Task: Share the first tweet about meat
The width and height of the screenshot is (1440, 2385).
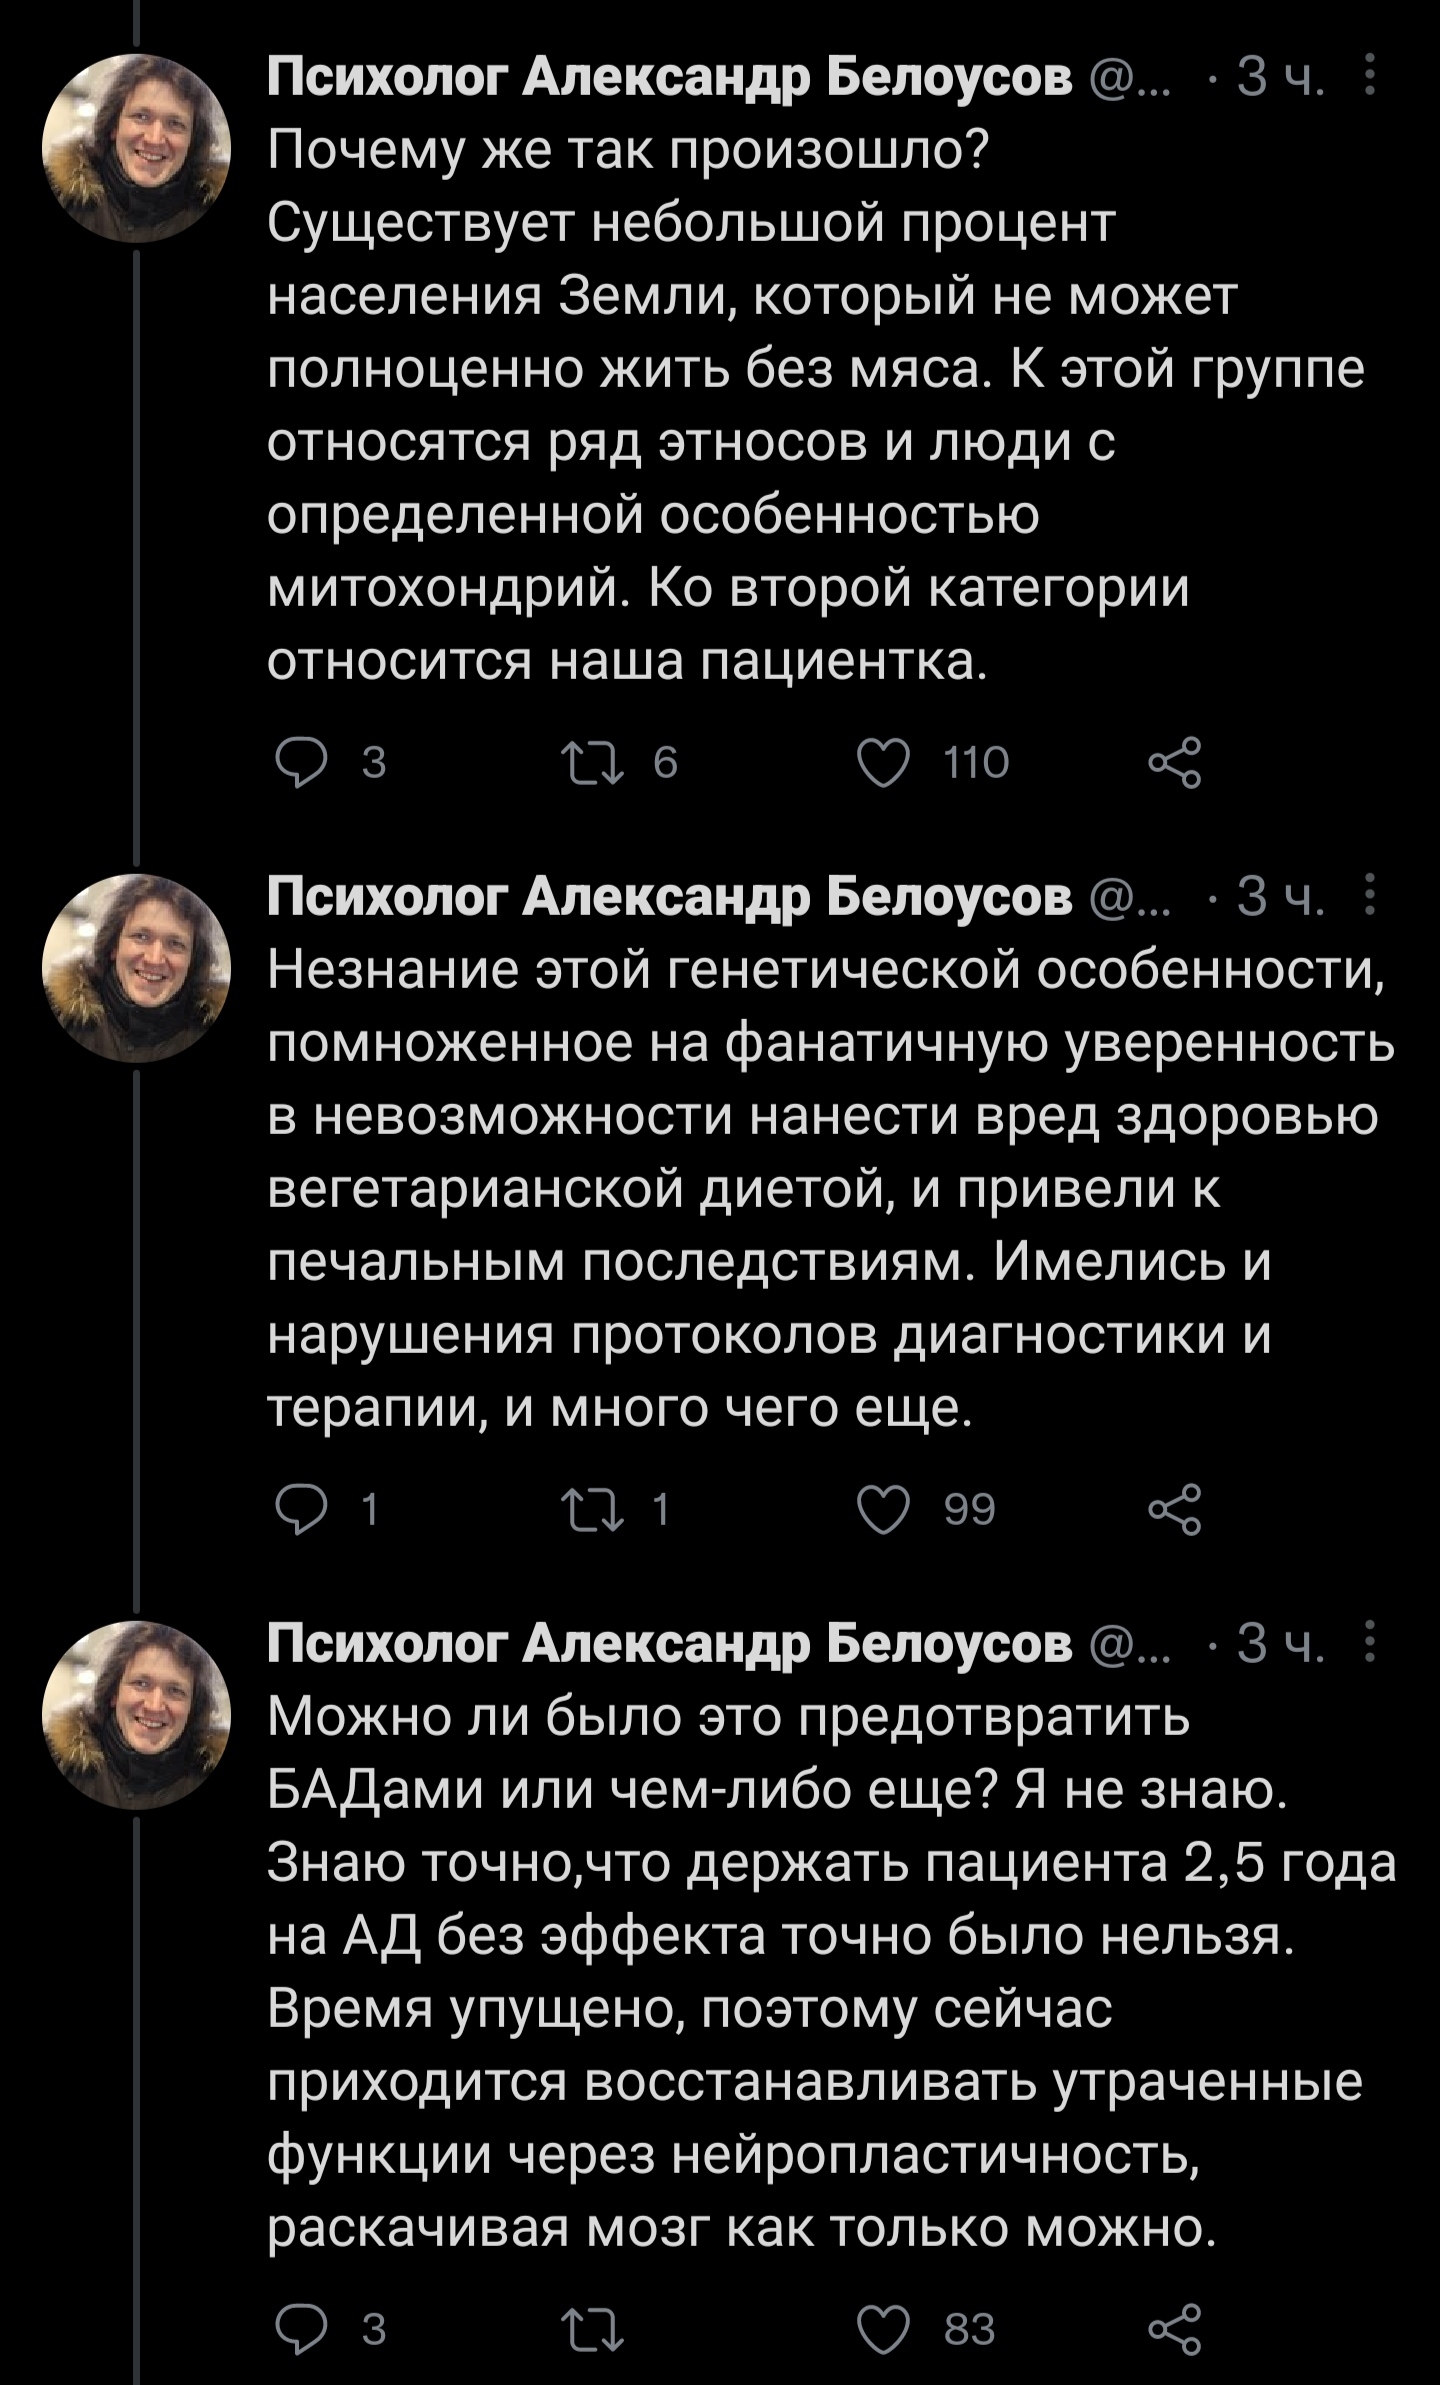Action: point(1174,763)
